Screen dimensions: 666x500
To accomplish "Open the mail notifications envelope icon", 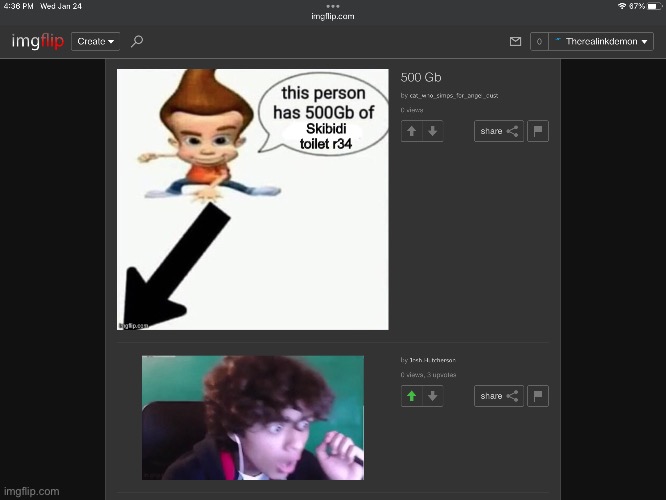I will click(515, 41).
